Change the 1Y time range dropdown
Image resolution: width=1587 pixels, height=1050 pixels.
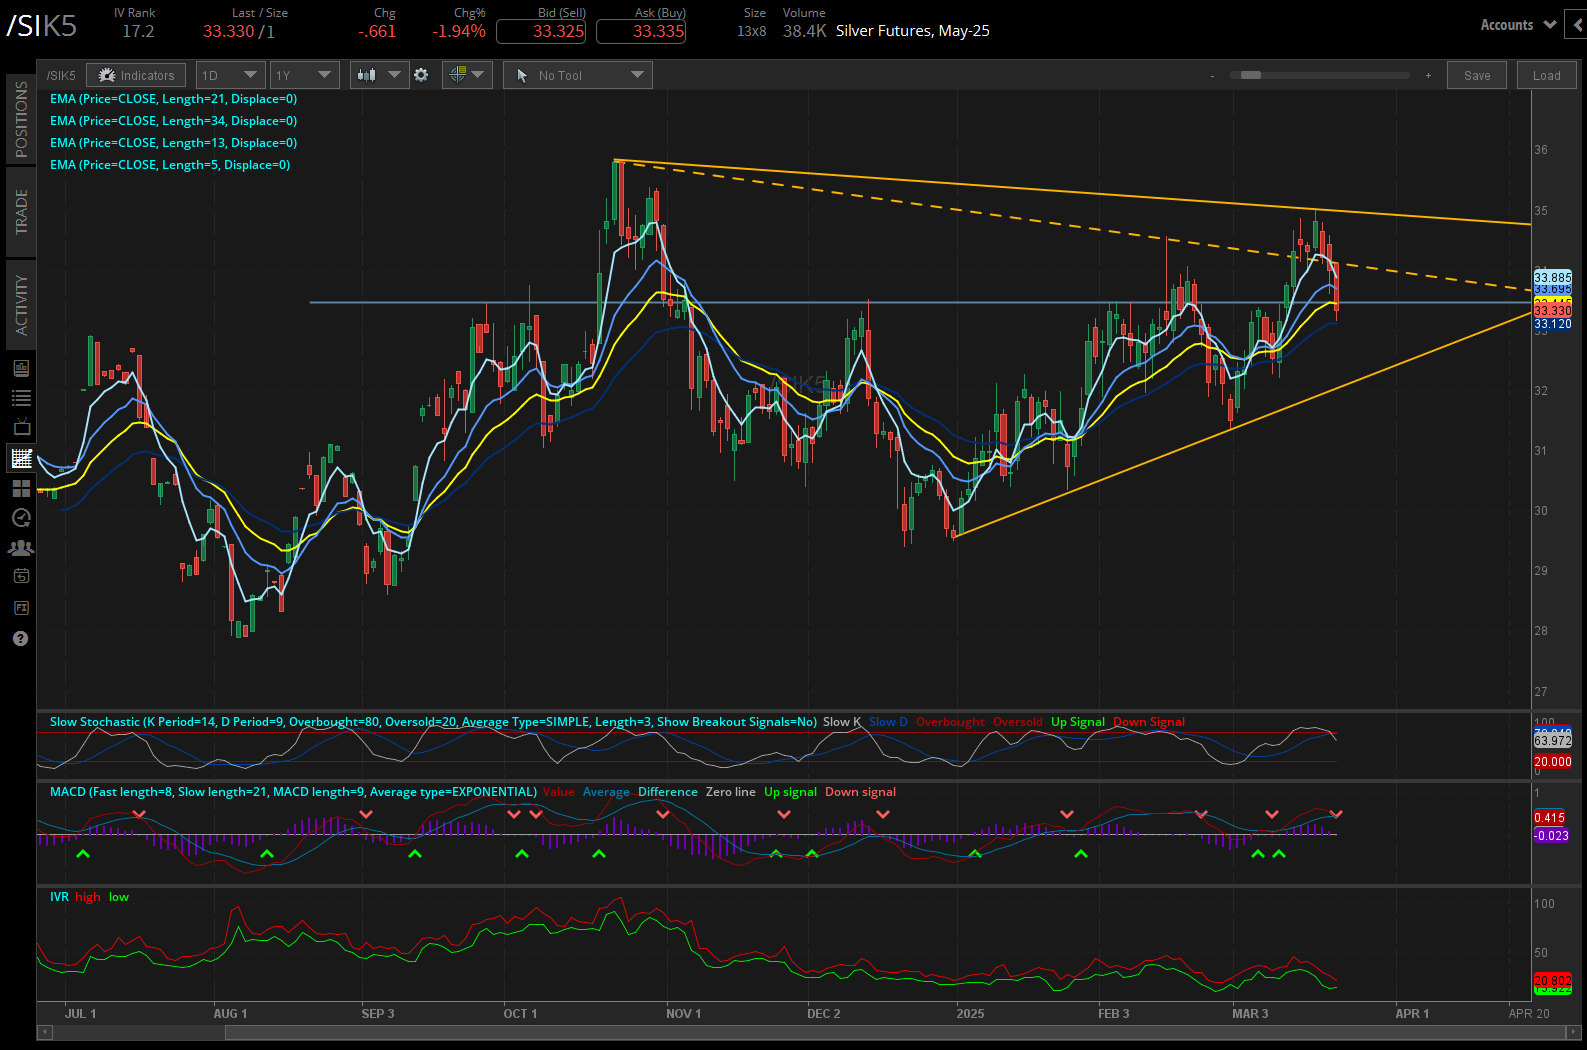point(304,75)
